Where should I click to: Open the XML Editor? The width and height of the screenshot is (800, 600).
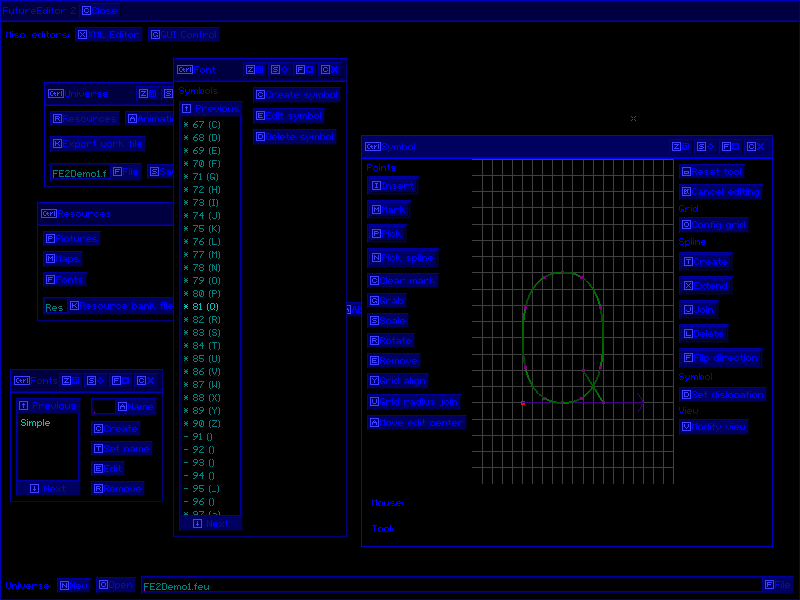pyautogui.click(x=109, y=35)
